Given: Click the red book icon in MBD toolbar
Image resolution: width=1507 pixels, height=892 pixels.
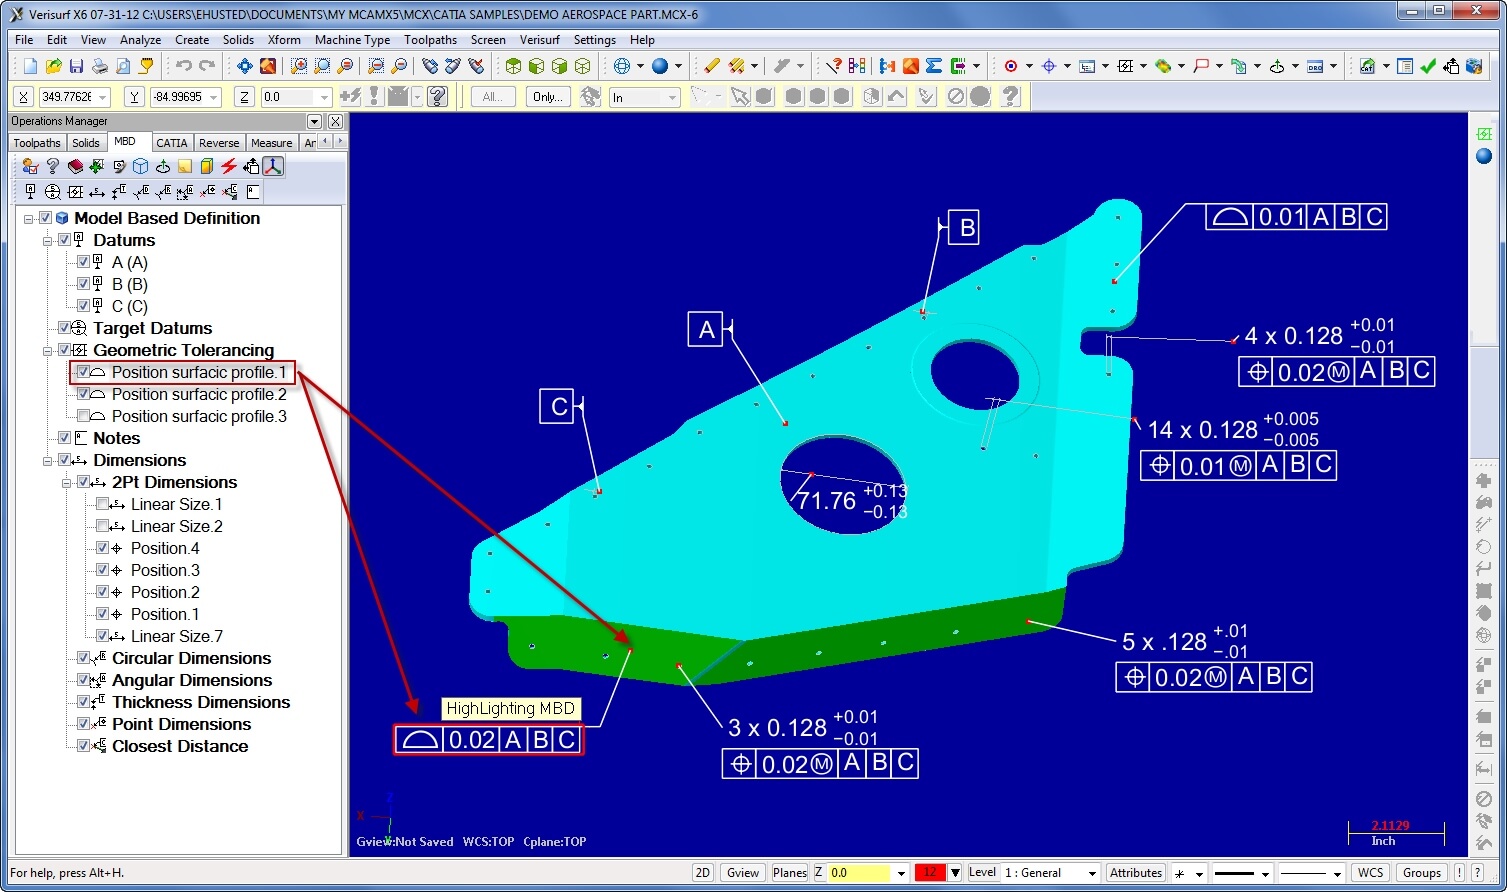Looking at the screenshot, I should (x=75, y=166).
